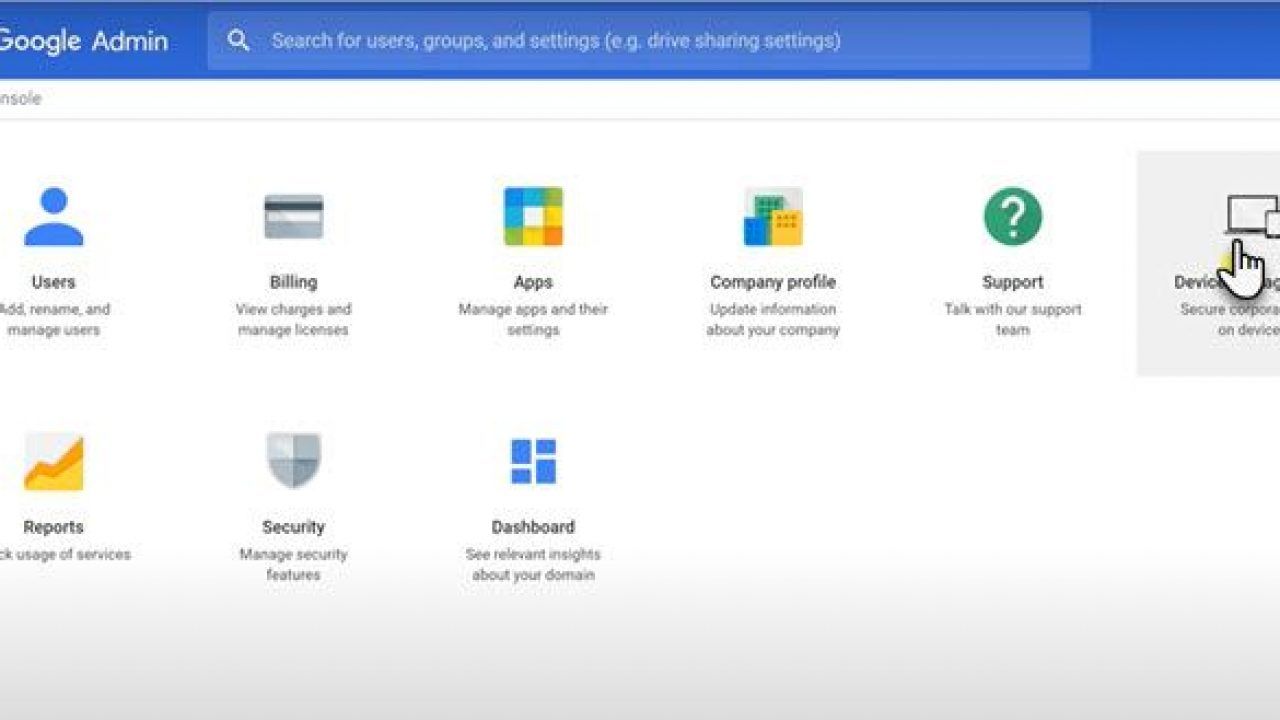Click 'Update information about your company' text
Screen dimensions: 1280x720
(773, 320)
